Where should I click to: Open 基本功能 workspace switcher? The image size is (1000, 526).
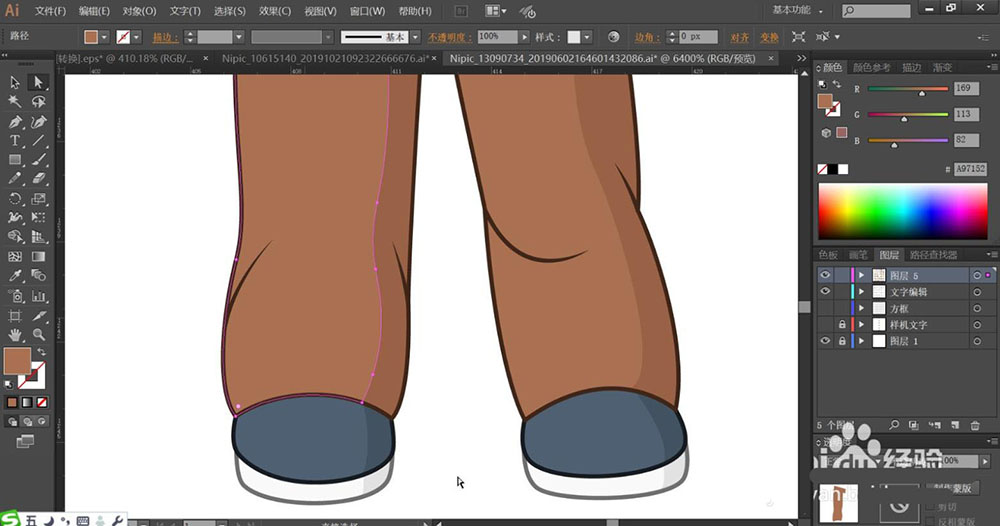pos(797,10)
